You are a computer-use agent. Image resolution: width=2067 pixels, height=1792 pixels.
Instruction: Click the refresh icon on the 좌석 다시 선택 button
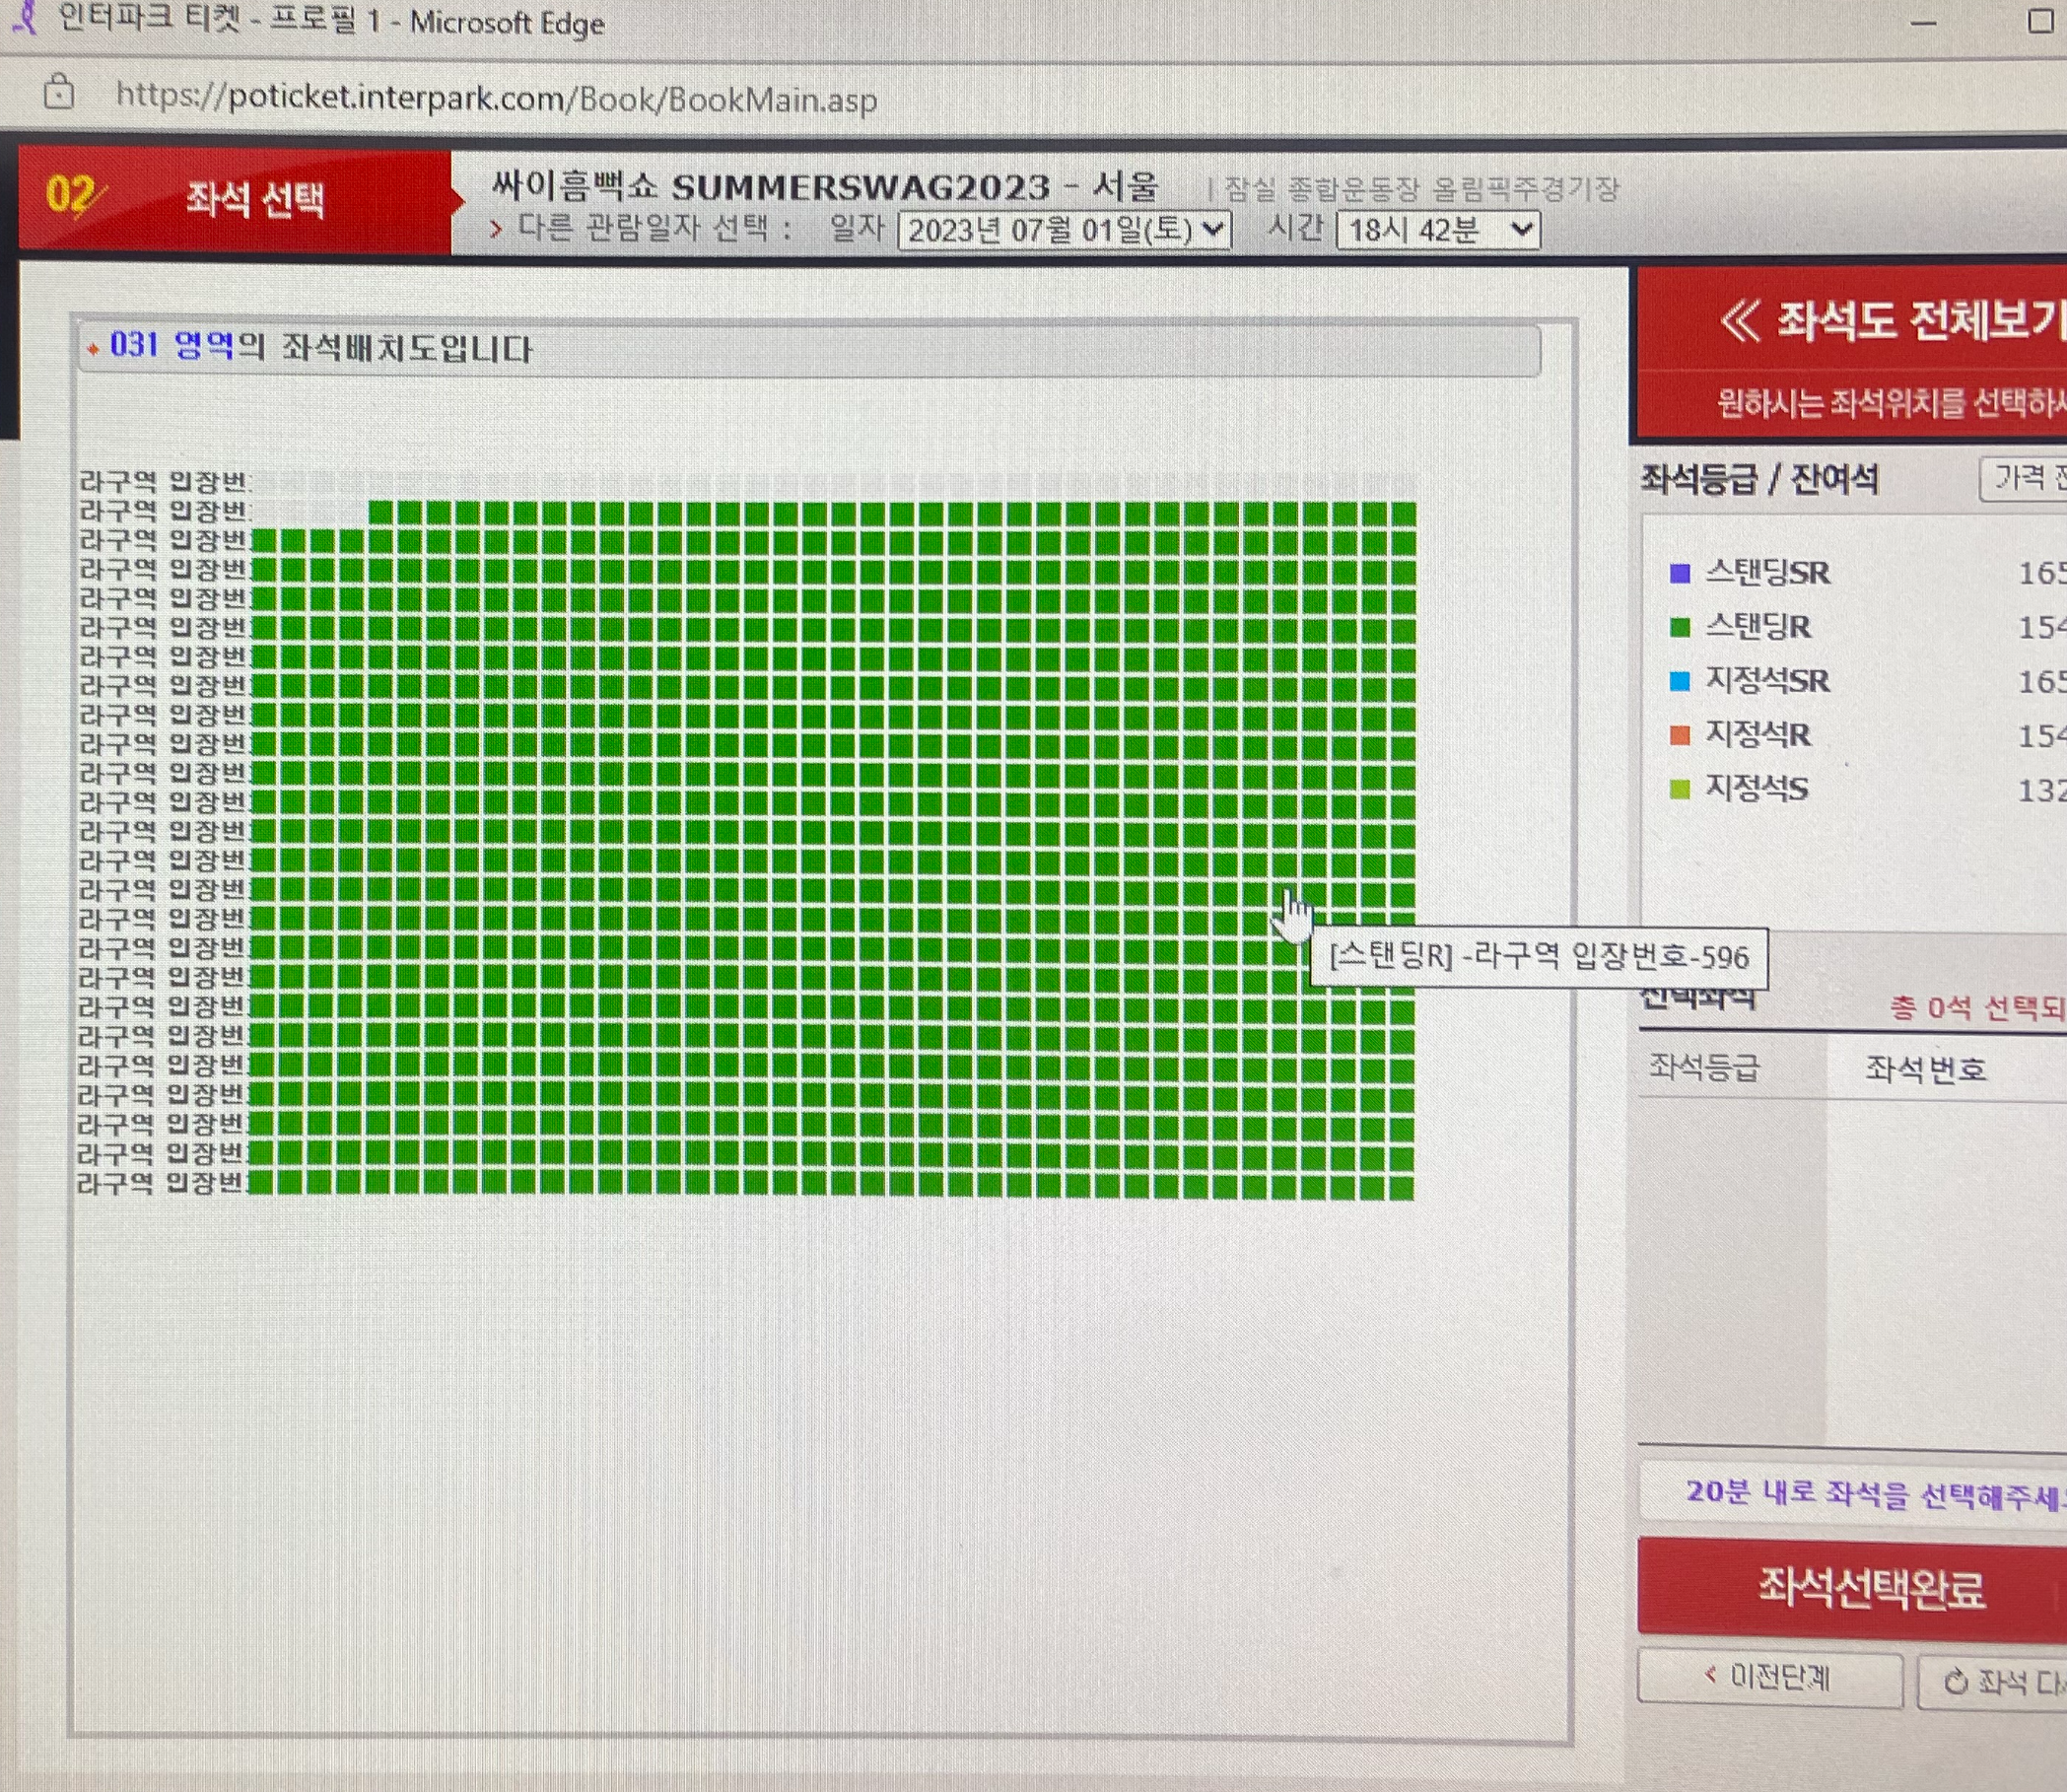[1955, 1682]
